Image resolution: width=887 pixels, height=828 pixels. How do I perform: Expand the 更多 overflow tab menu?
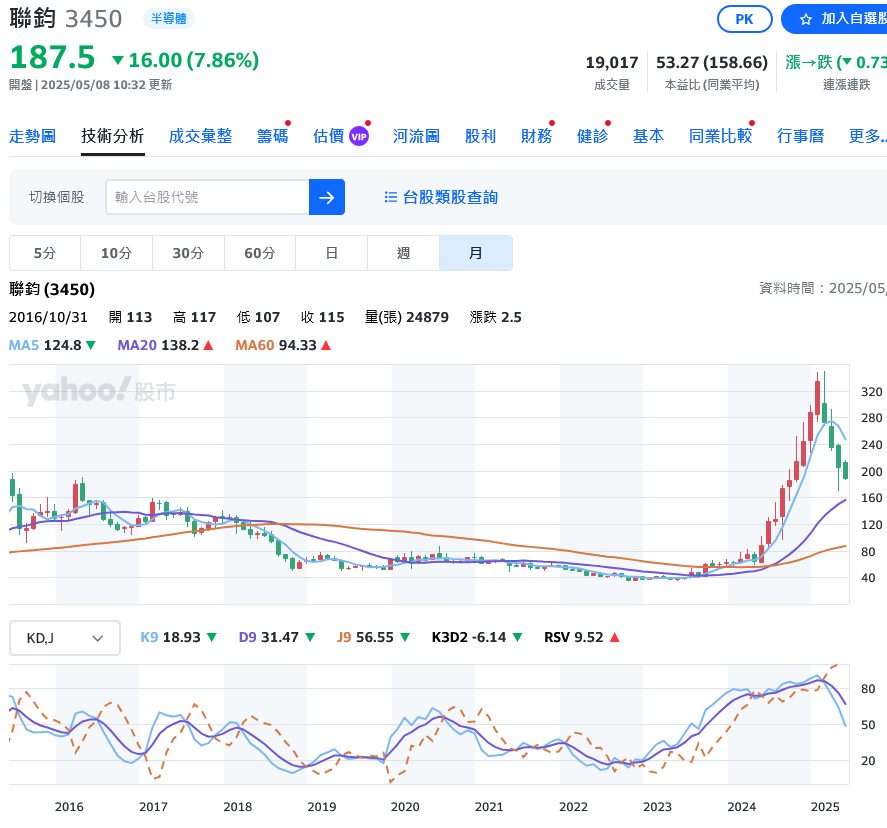point(866,136)
